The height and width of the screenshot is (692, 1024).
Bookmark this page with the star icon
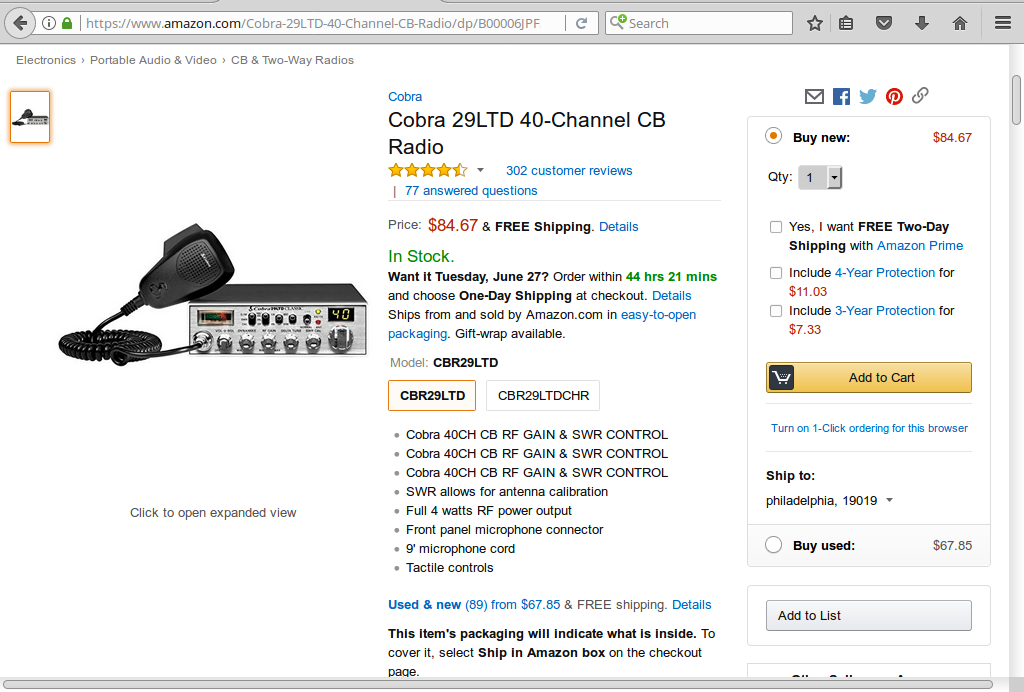(815, 23)
